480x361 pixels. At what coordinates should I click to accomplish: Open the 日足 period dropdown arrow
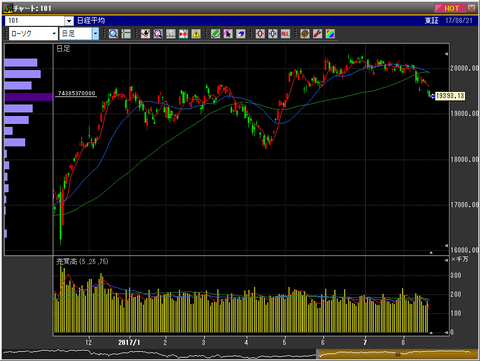click(x=96, y=34)
